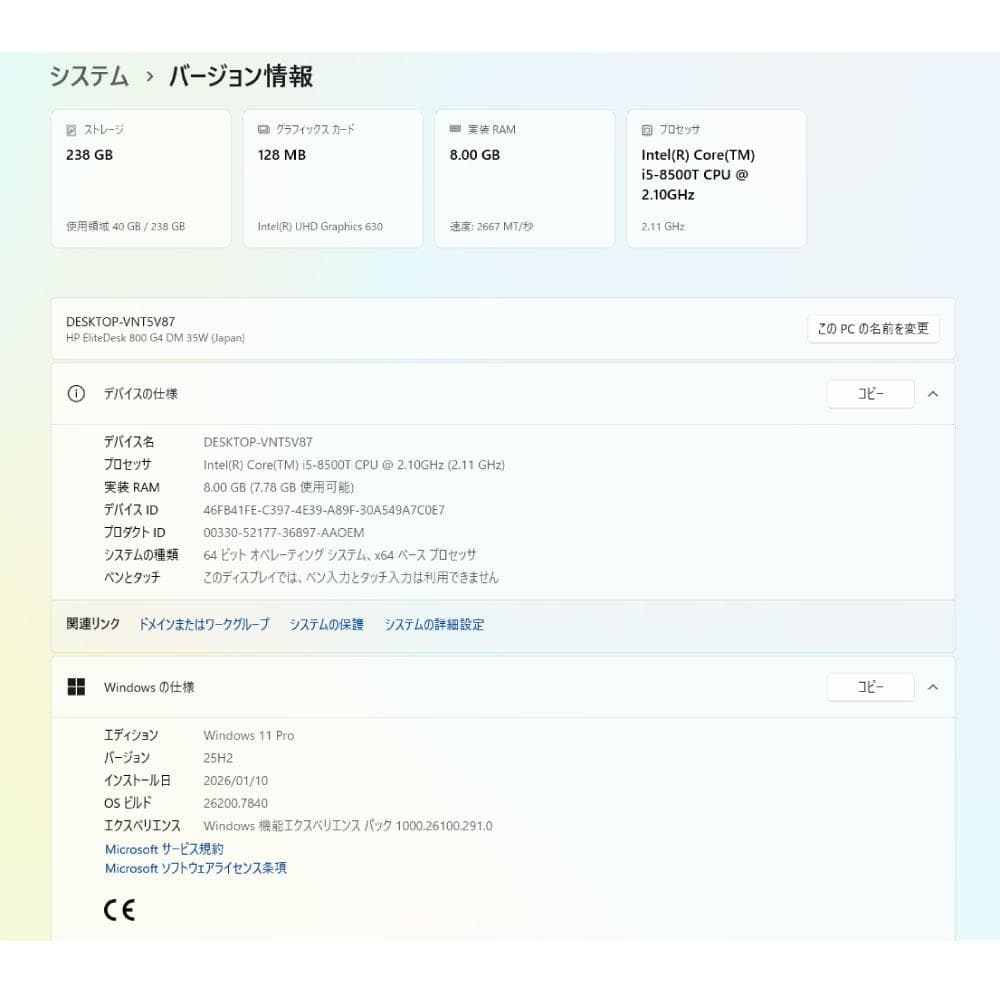Open Microsoft サービス規約 link
The height and width of the screenshot is (1000, 1000).
click(x=164, y=849)
